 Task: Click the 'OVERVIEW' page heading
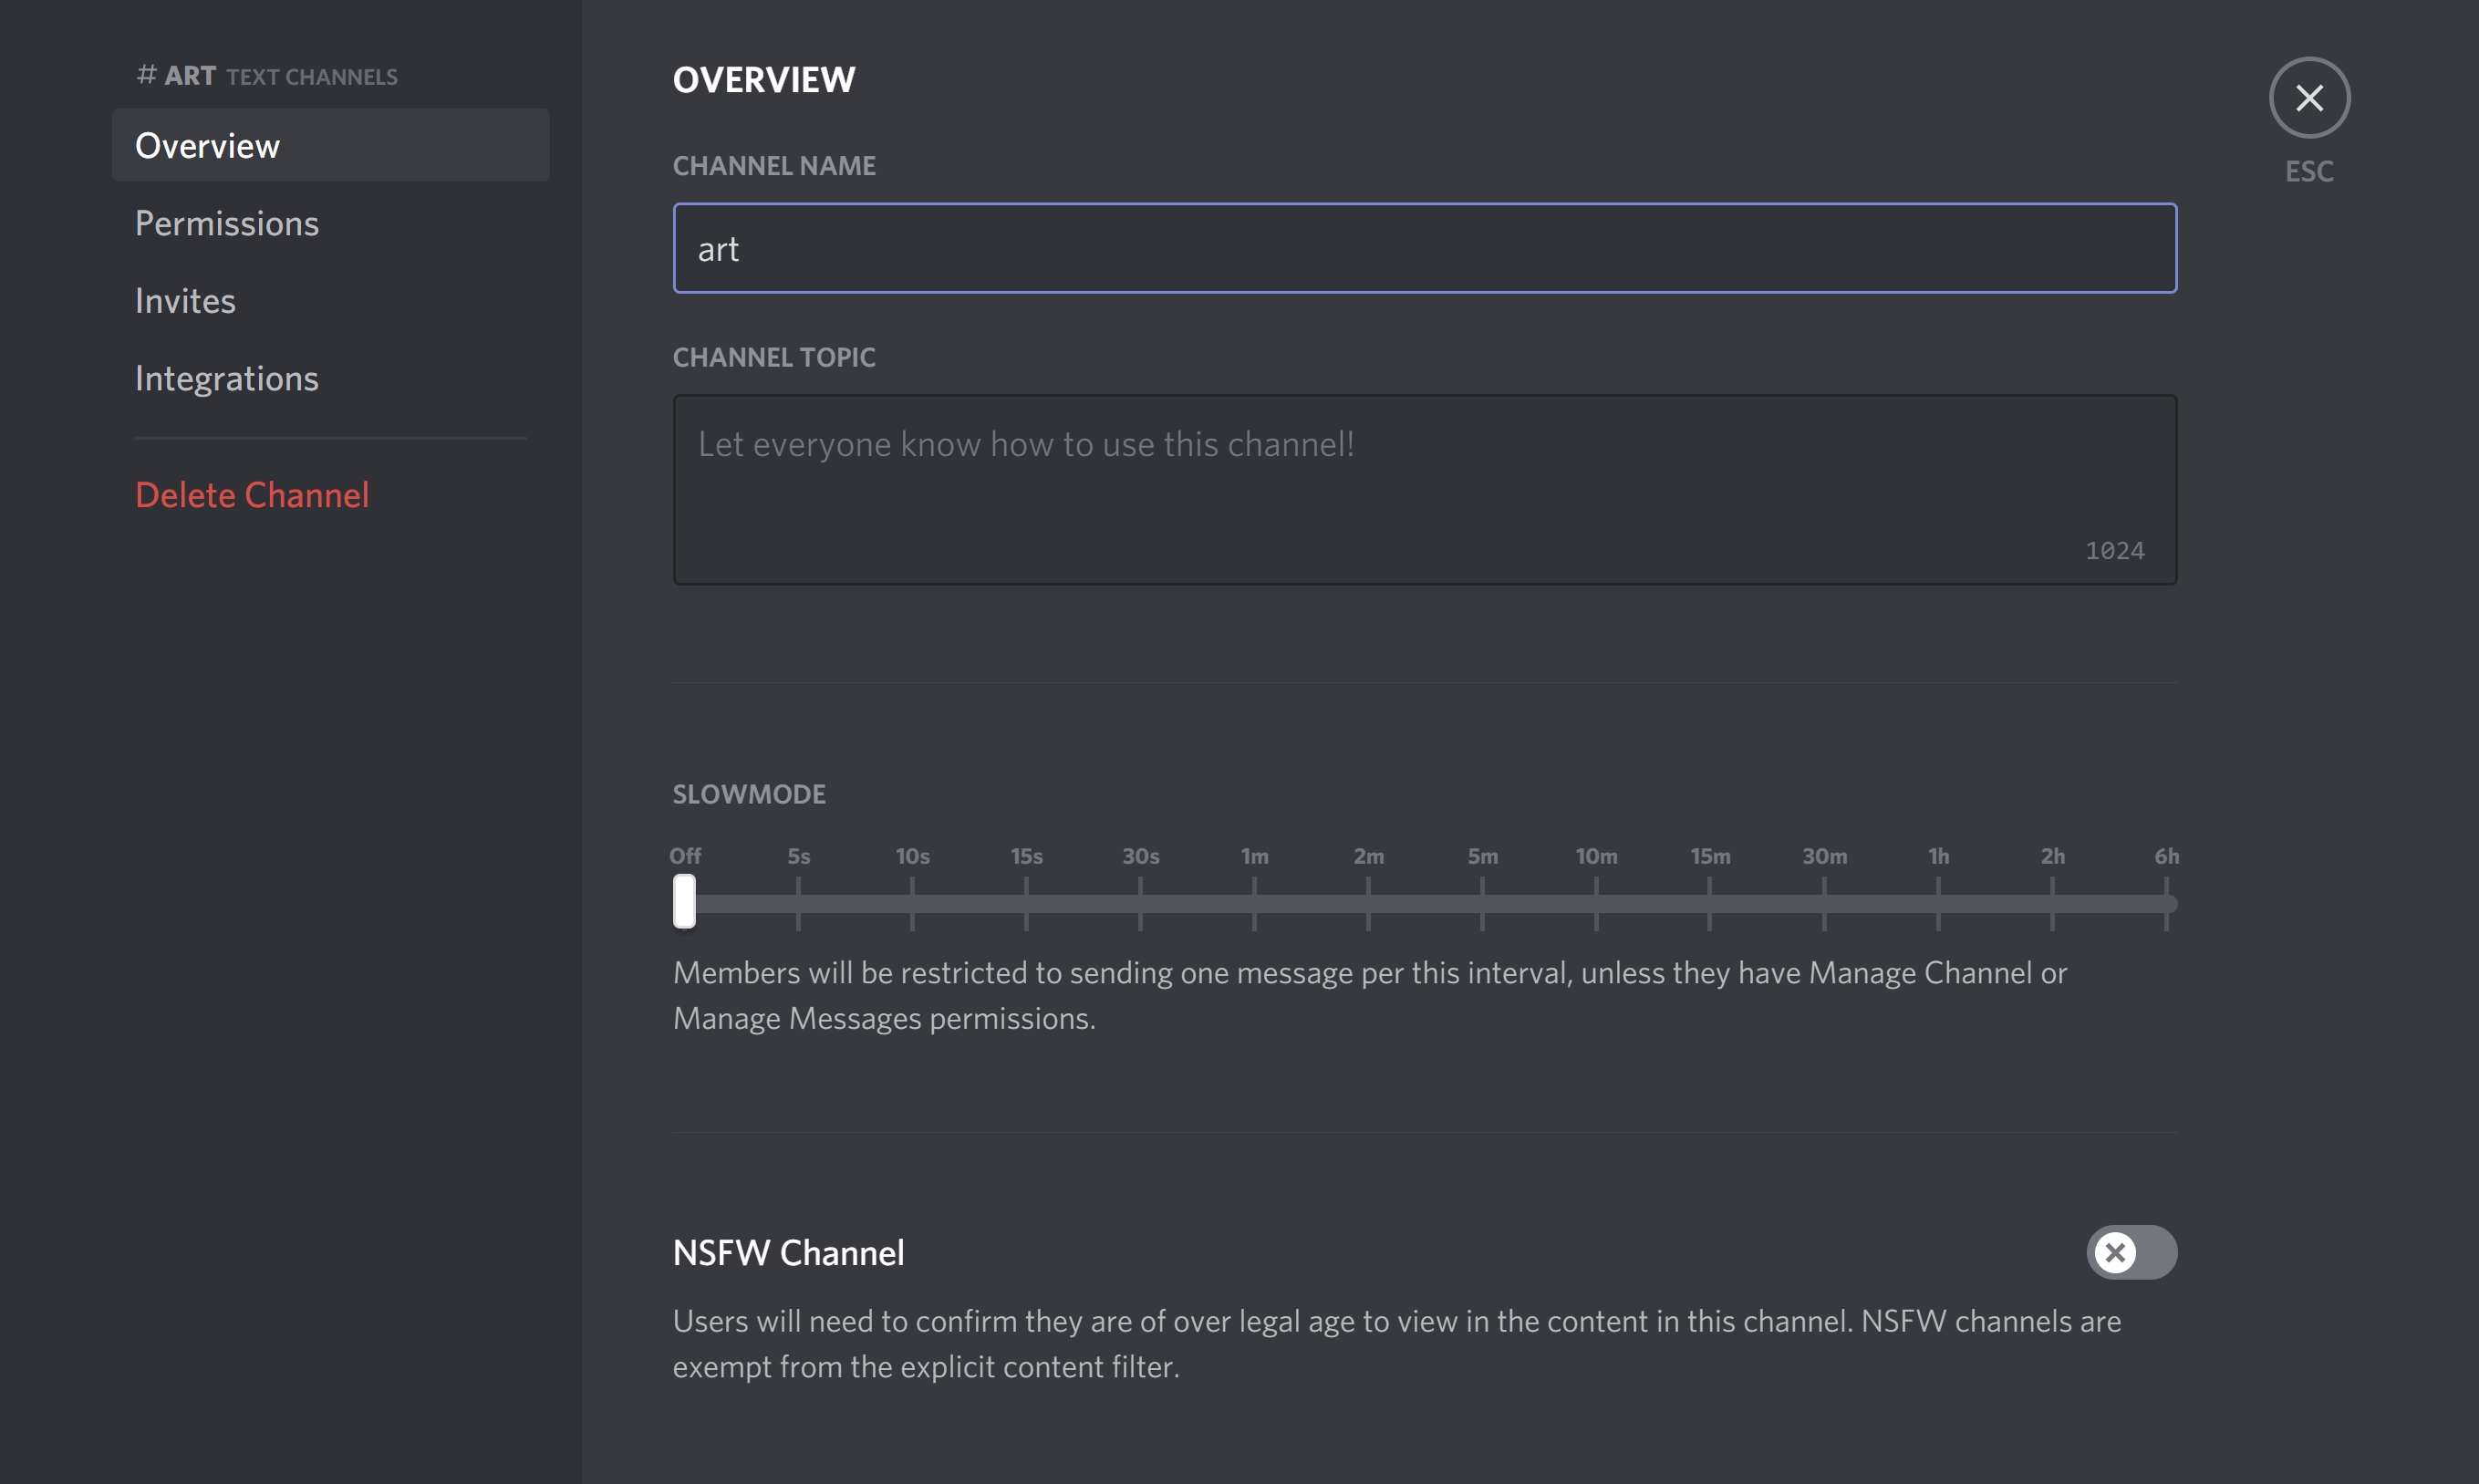point(764,80)
